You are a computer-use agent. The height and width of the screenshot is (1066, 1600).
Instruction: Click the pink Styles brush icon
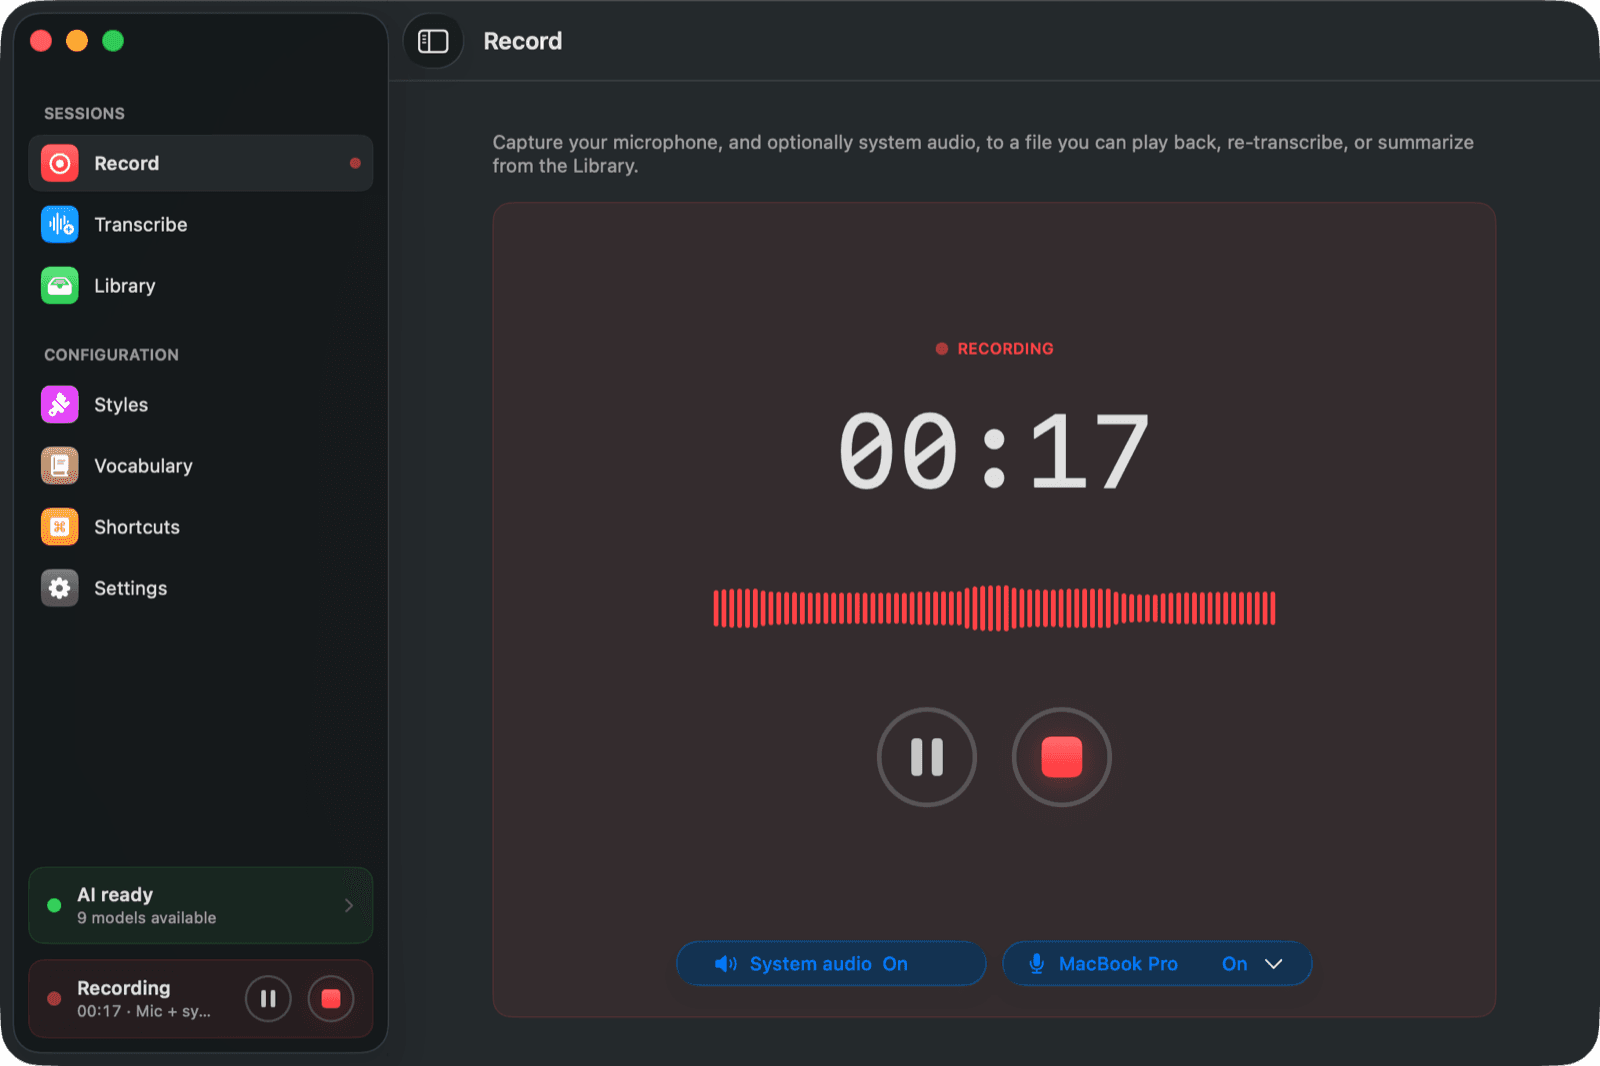pos(60,404)
